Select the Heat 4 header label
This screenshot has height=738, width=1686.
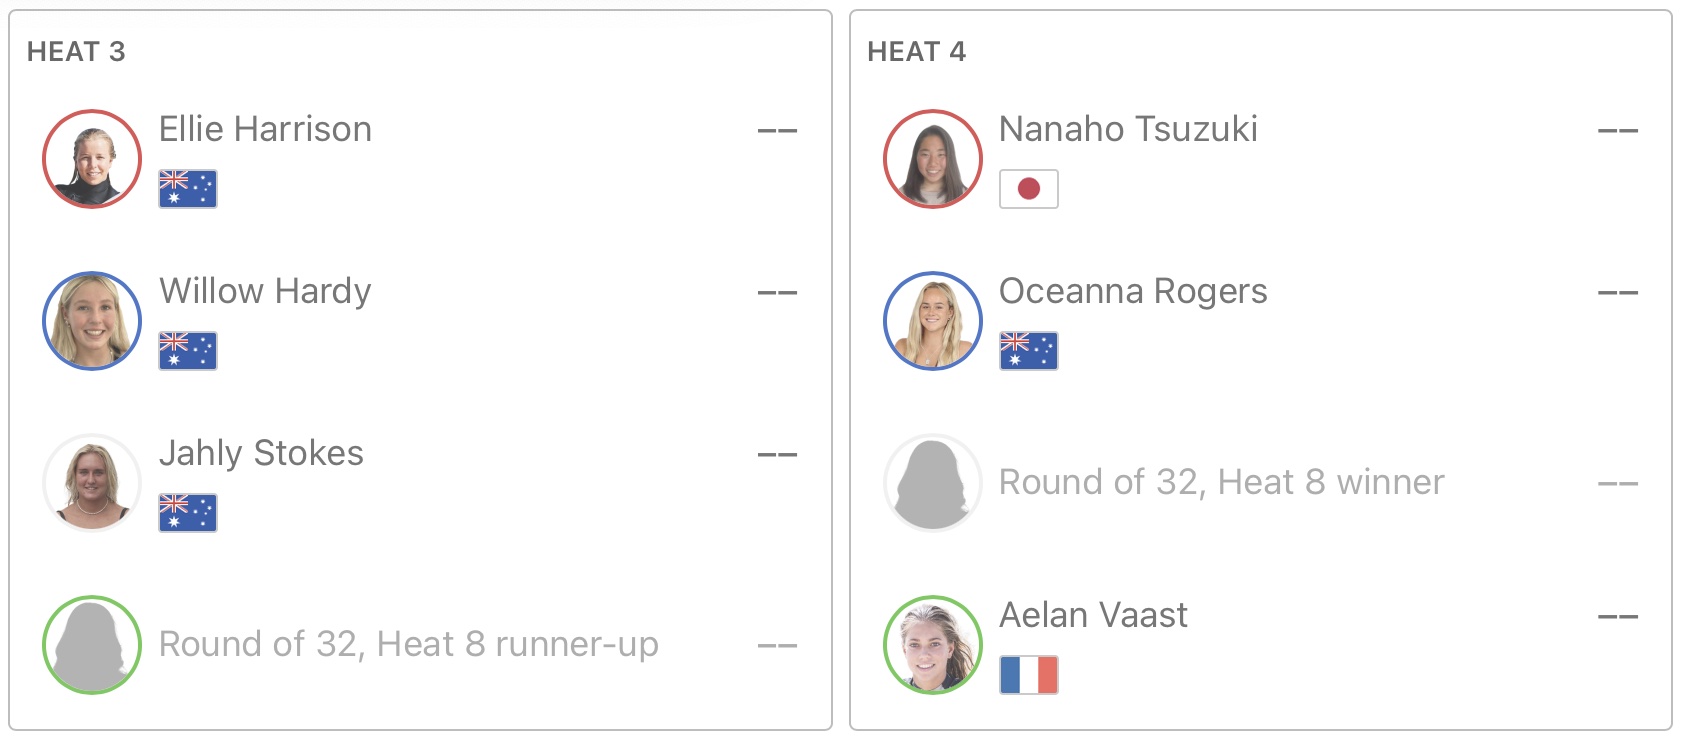pyautogui.click(x=916, y=52)
